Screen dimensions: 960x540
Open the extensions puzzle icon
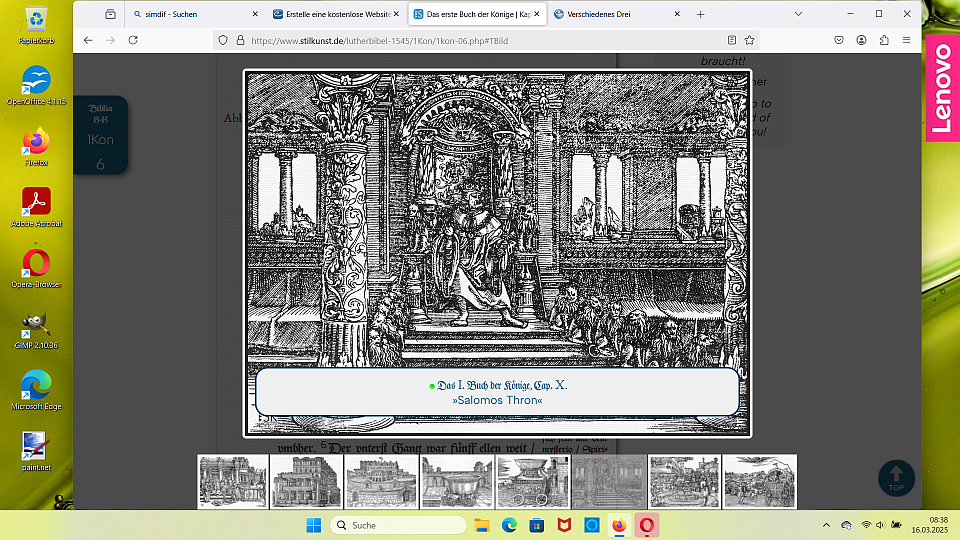[x=884, y=40]
